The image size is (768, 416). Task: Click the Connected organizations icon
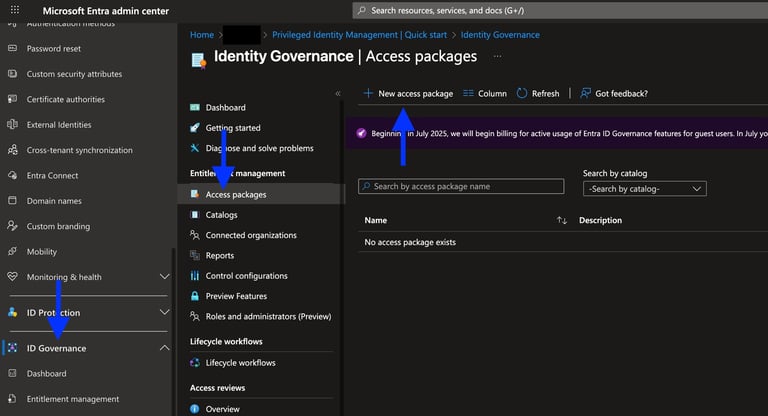pos(194,235)
